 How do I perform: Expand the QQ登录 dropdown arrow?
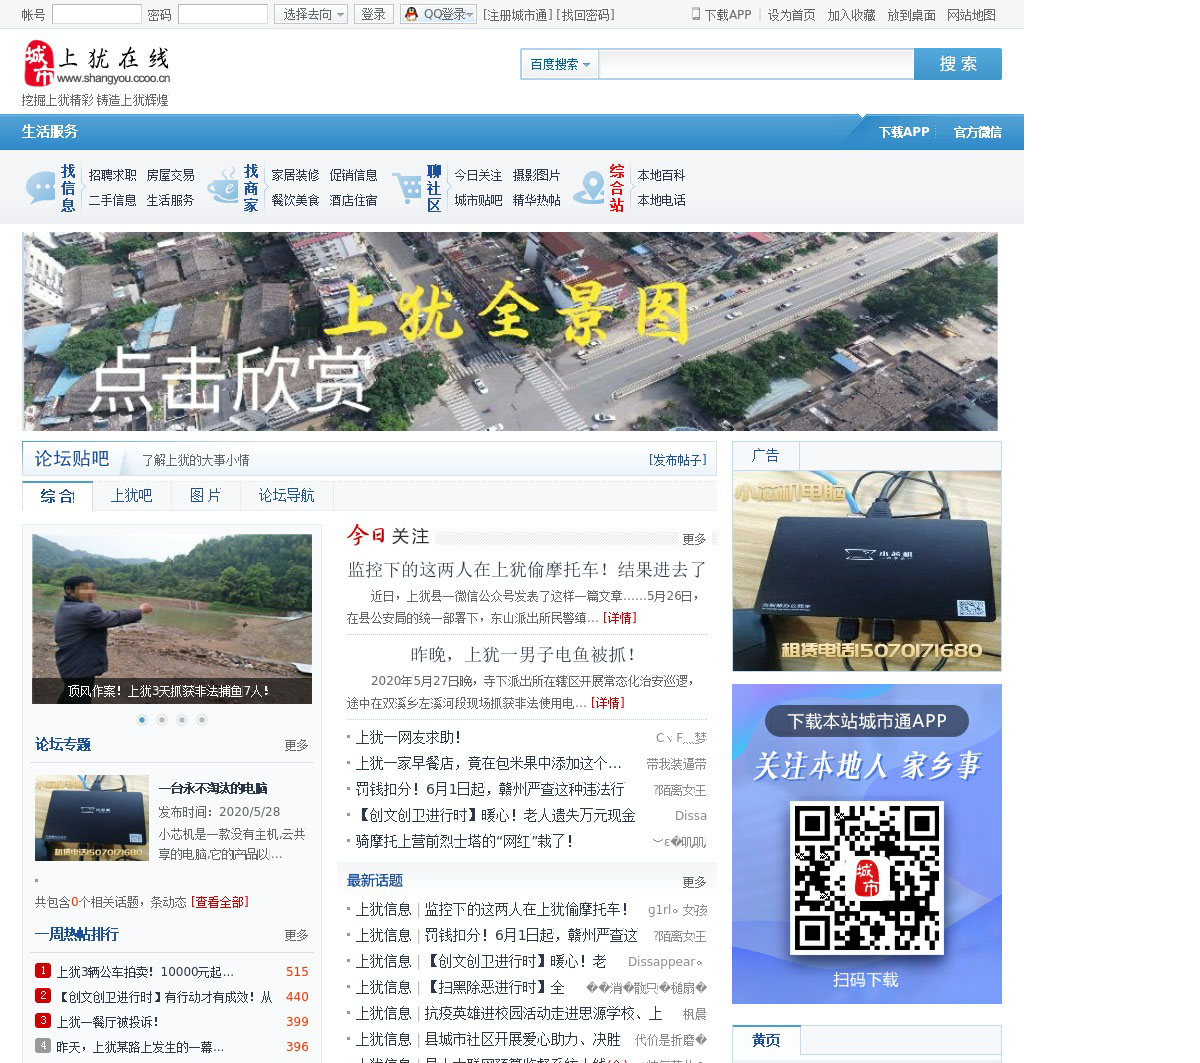click(x=470, y=14)
